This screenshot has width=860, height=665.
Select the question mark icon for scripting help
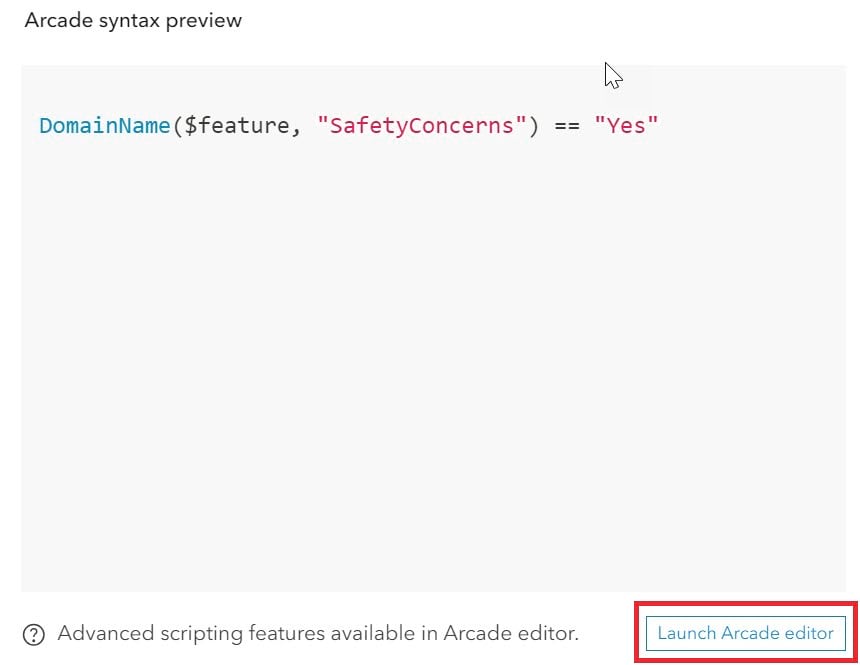[x=34, y=633]
